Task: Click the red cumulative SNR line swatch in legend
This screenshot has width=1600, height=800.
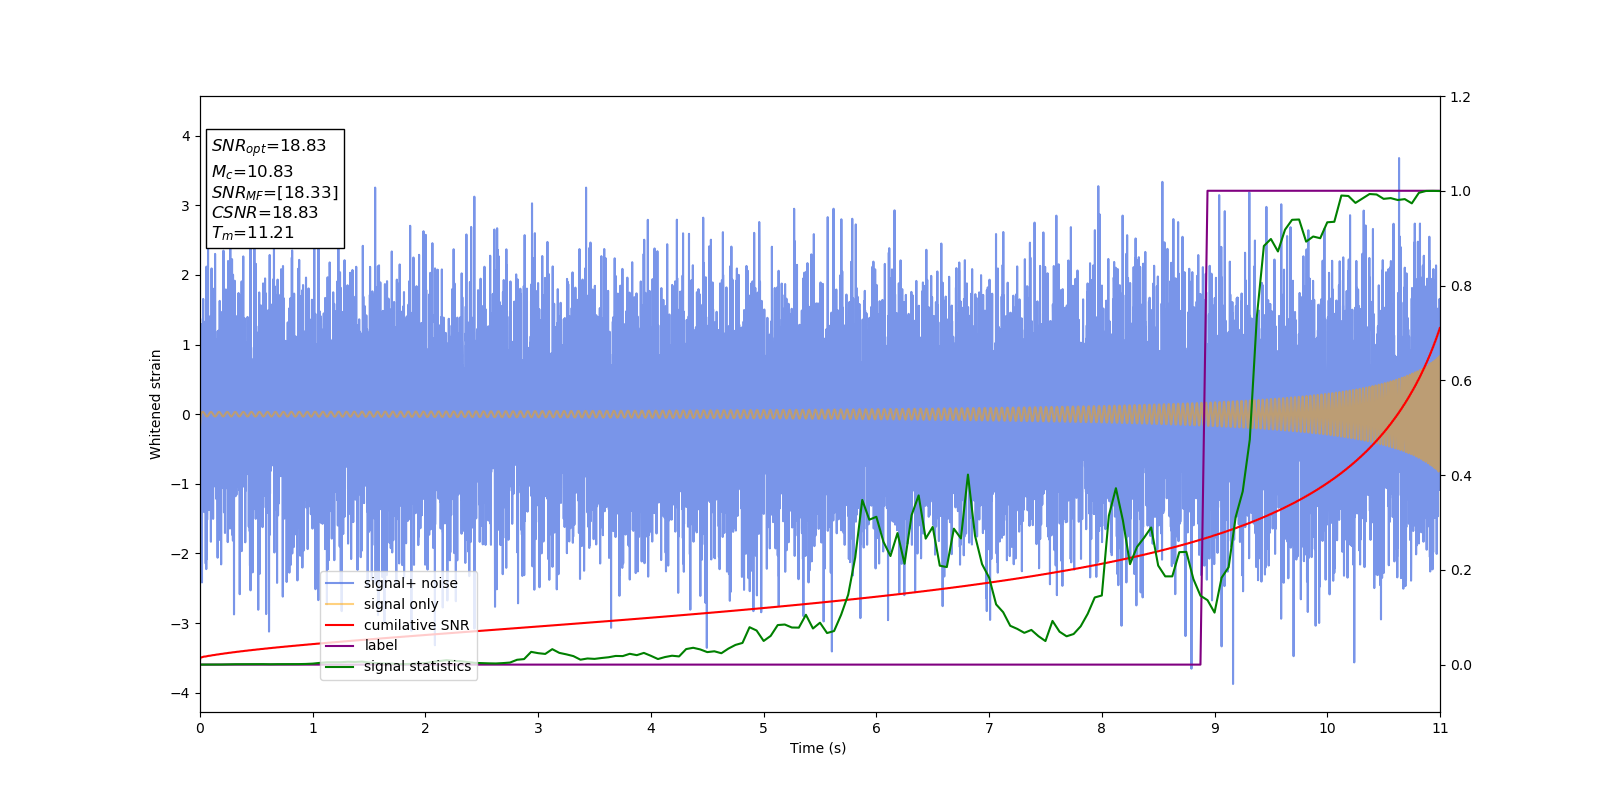Action: (x=340, y=625)
